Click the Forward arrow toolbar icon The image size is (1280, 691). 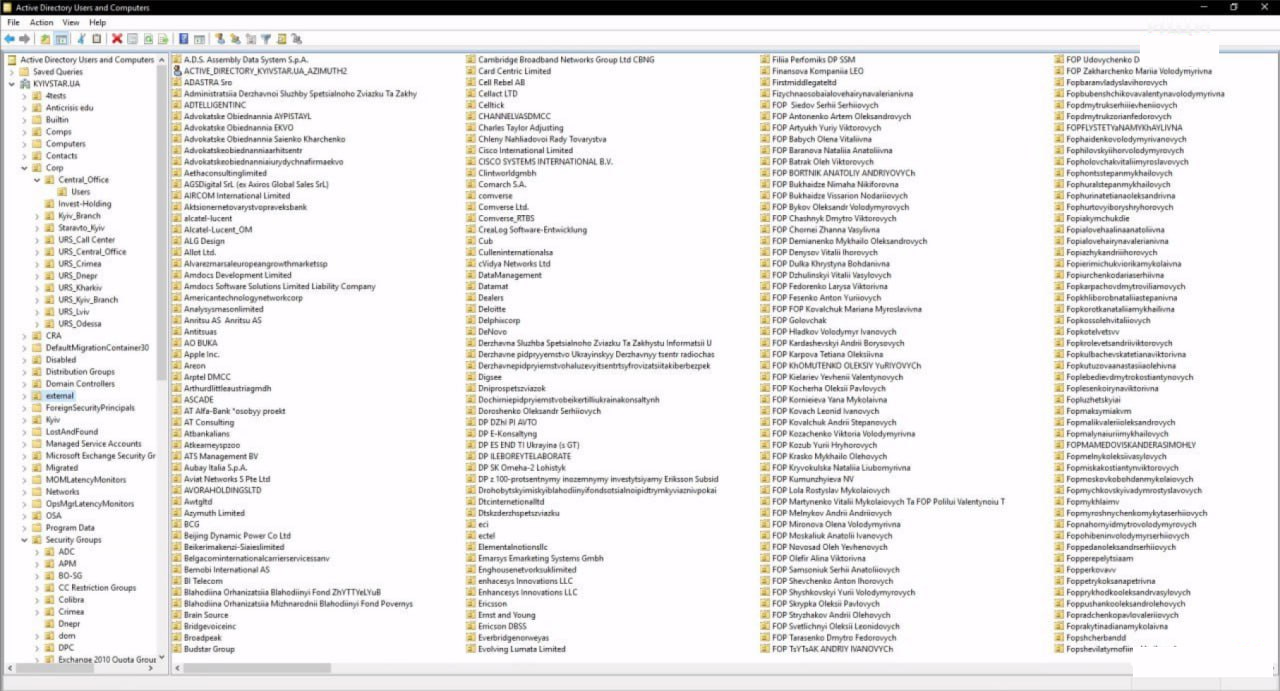[x=25, y=39]
